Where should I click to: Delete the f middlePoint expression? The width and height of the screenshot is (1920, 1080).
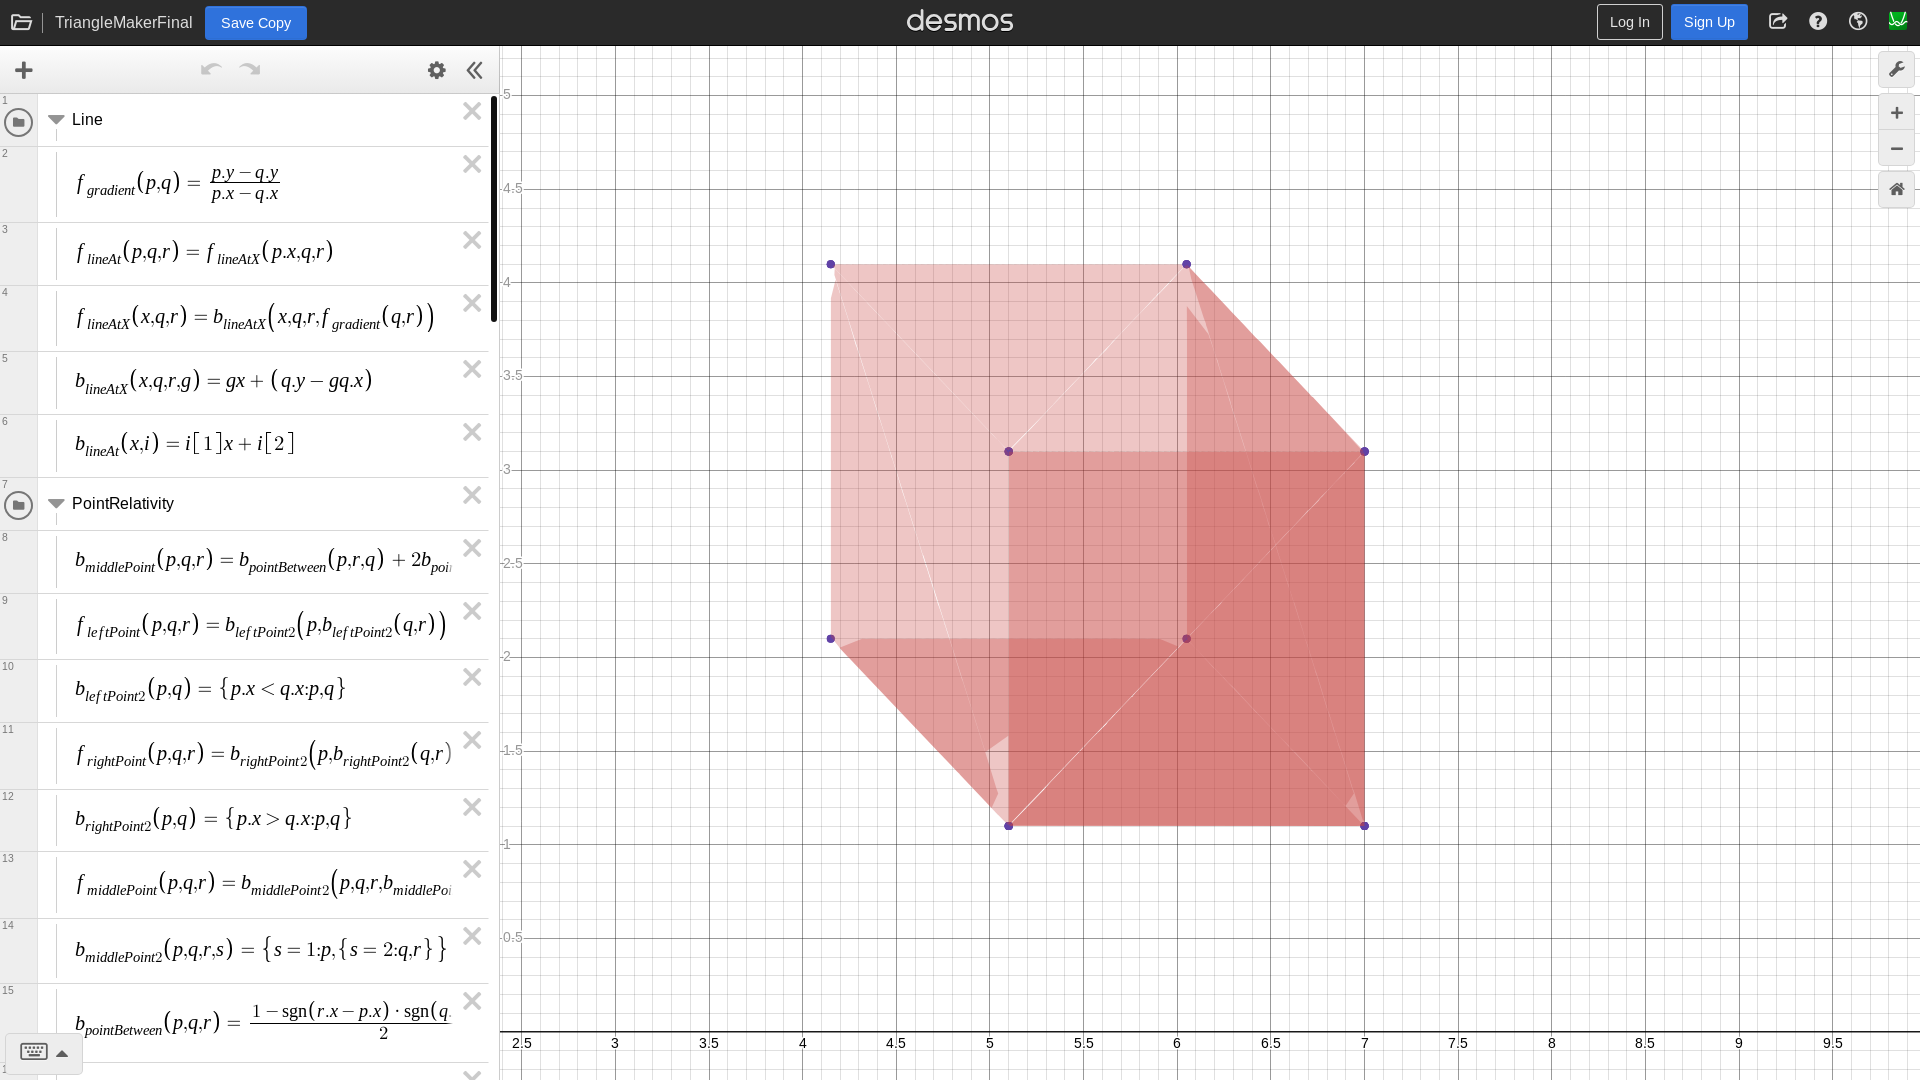(472, 869)
